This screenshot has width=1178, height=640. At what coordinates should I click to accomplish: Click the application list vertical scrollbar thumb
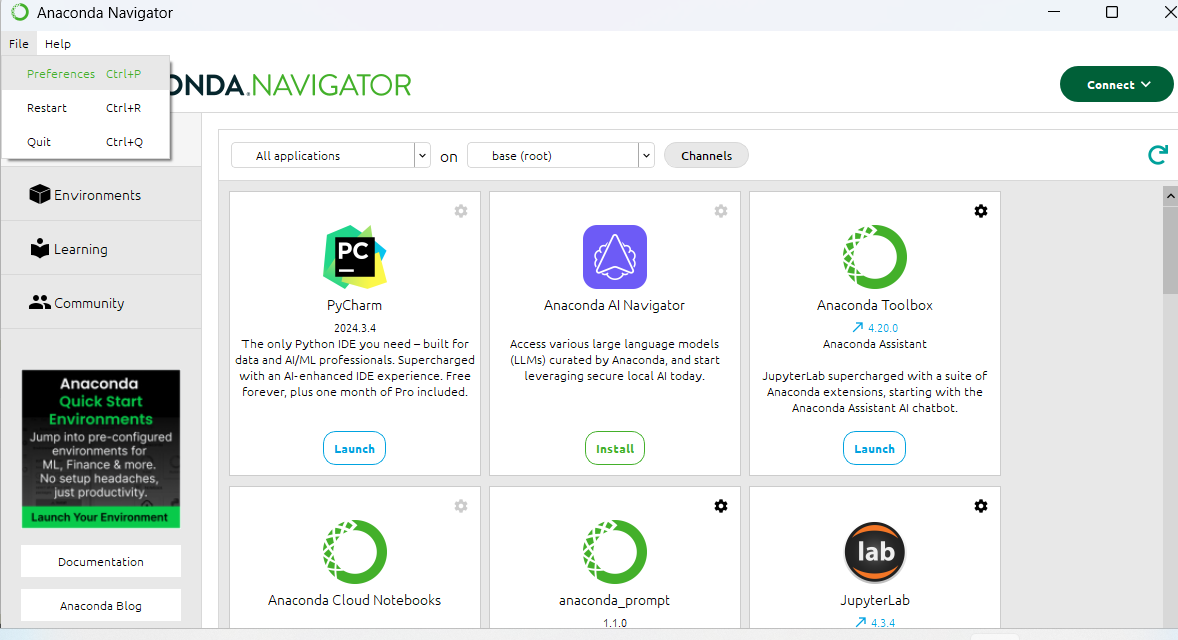click(x=1170, y=250)
